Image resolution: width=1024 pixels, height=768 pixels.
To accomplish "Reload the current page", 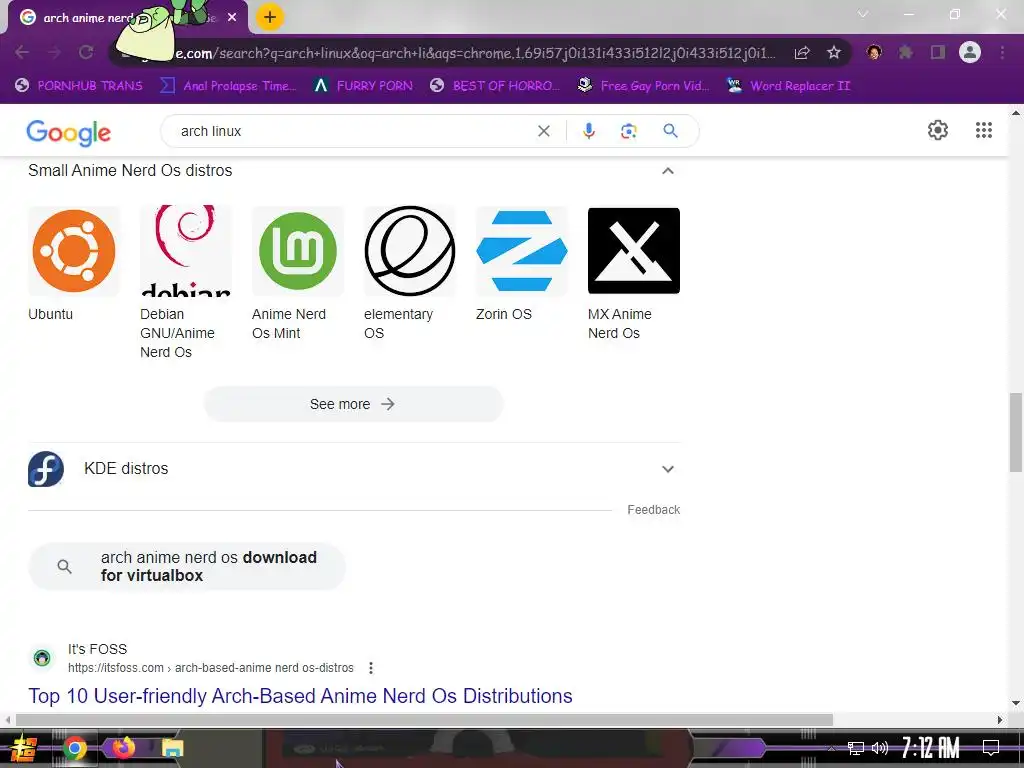I will (86, 52).
